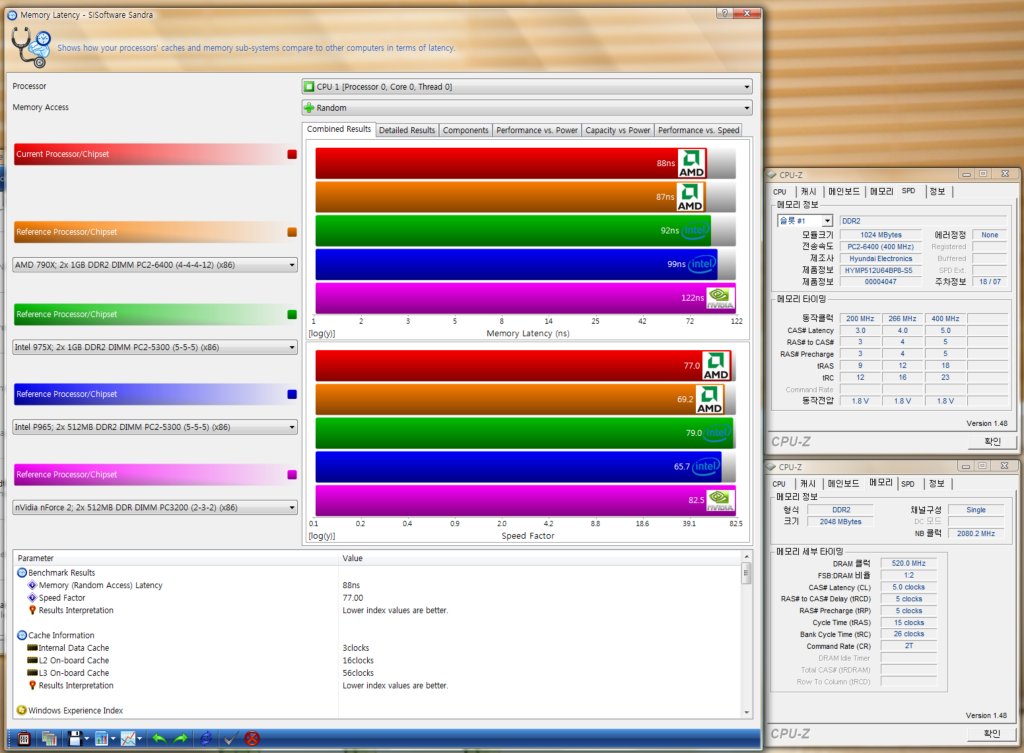Click the nVidia logo on the 122ns bar
Image resolution: width=1024 pixels, height=753 pixels.
tap(720, 298)
